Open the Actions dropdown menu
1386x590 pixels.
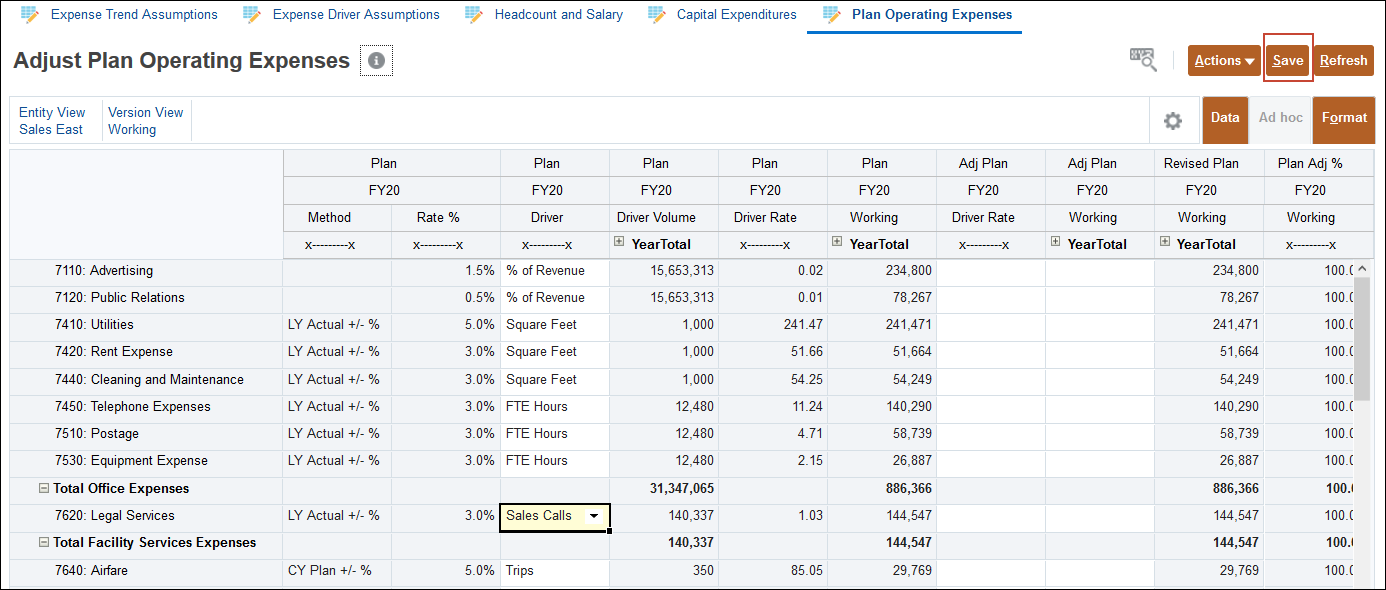[1223, 60]
